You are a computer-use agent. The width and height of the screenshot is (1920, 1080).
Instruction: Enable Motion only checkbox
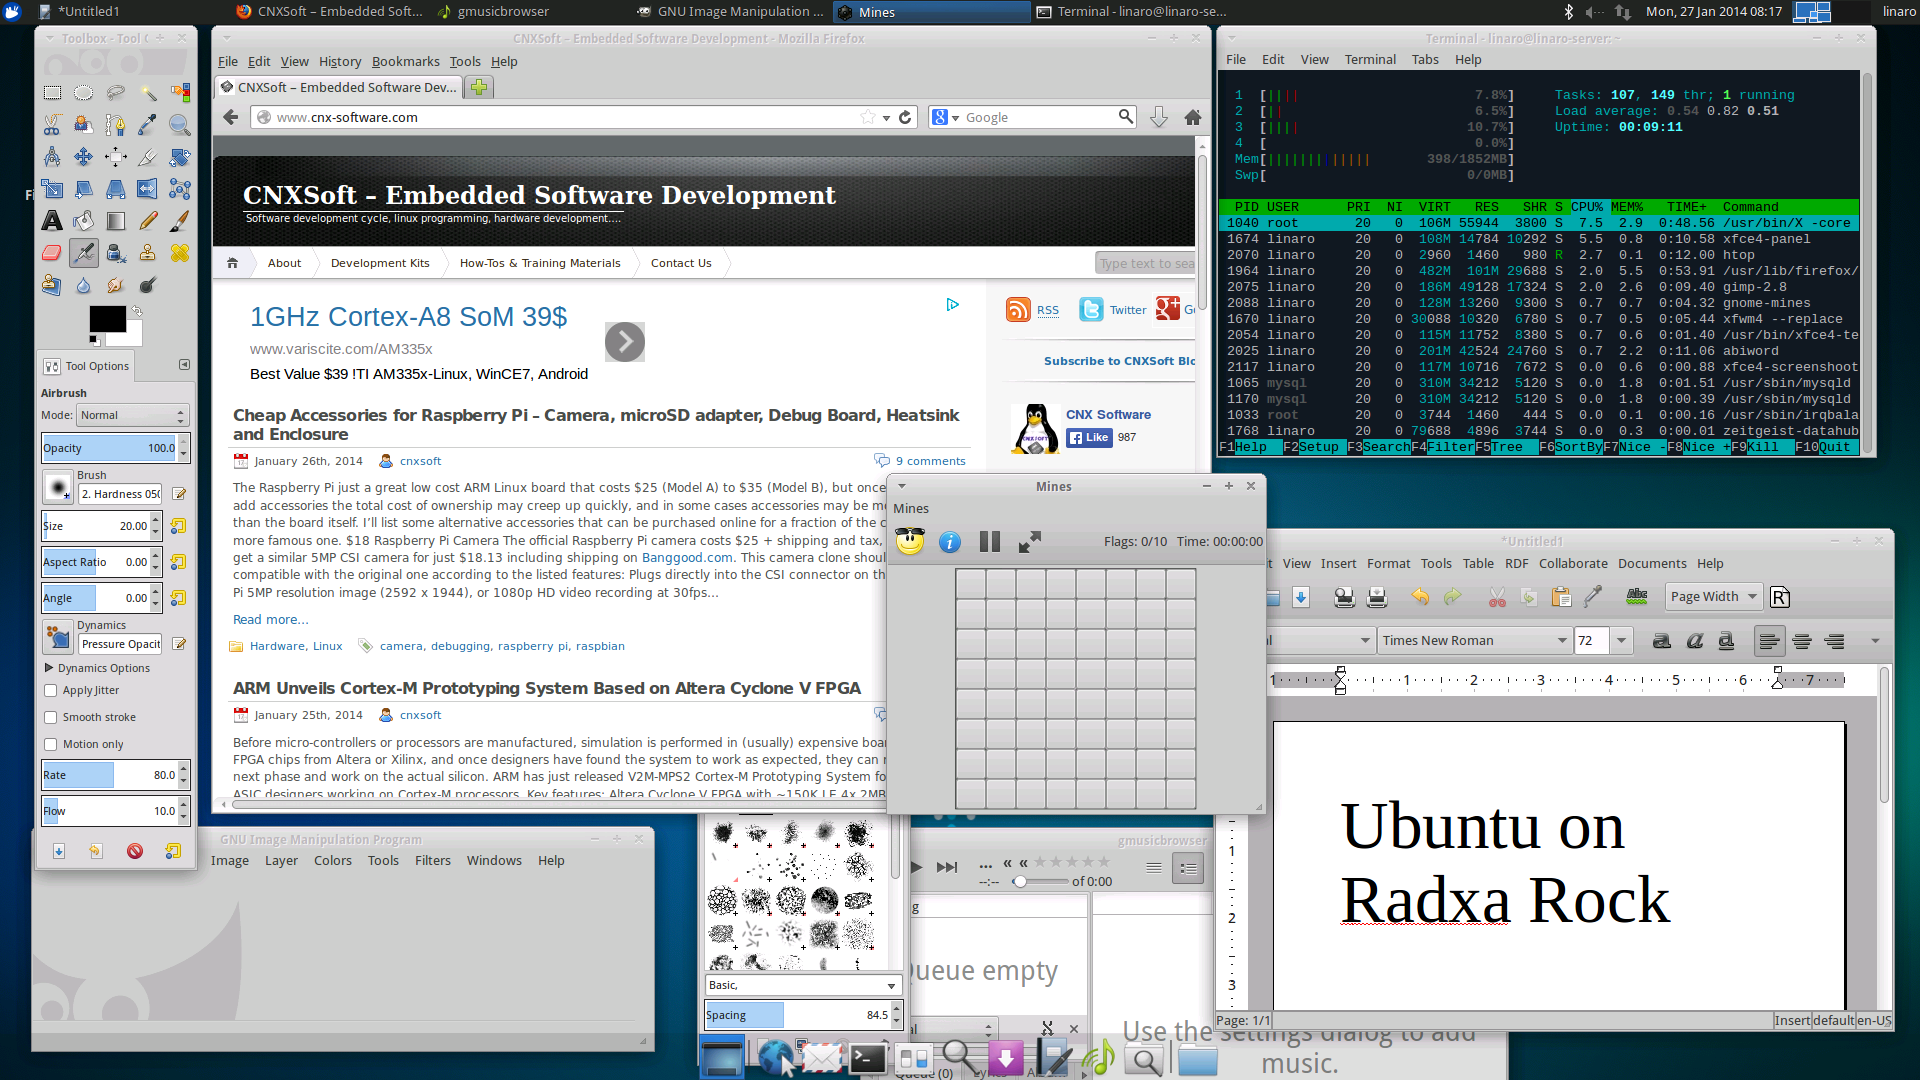[50, 744]
